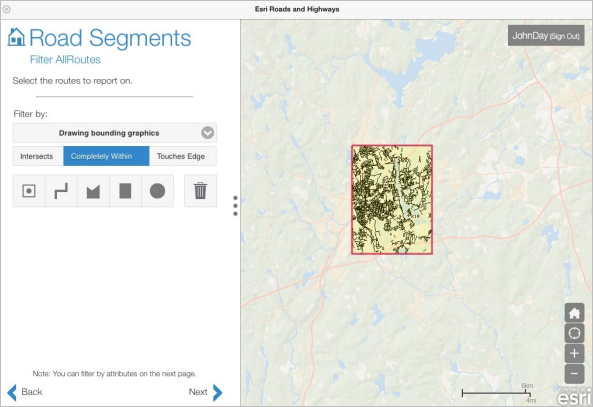Select the polyline drawing tool
This screenshot has height=407, width=593.
61,191
